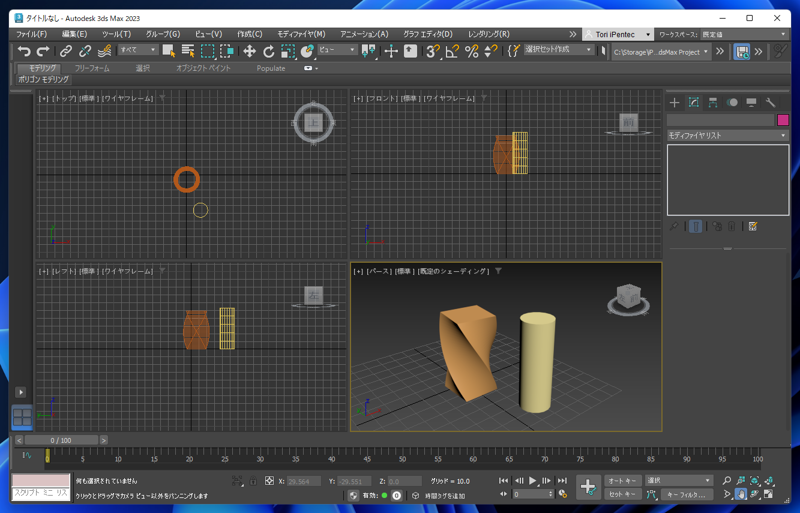Toggle the viewport layout tab icon
Screen dimensions: 800x513
click(22, 417)
